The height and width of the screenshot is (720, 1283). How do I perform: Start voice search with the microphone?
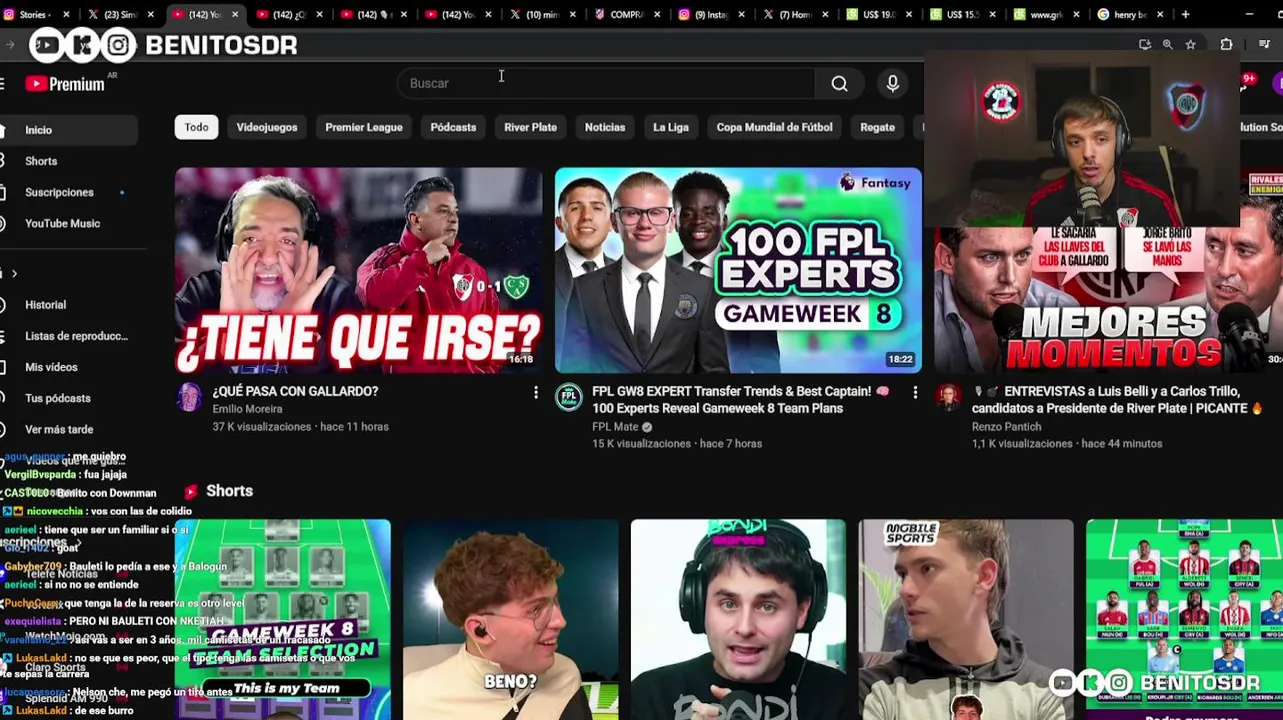[893, 83]
